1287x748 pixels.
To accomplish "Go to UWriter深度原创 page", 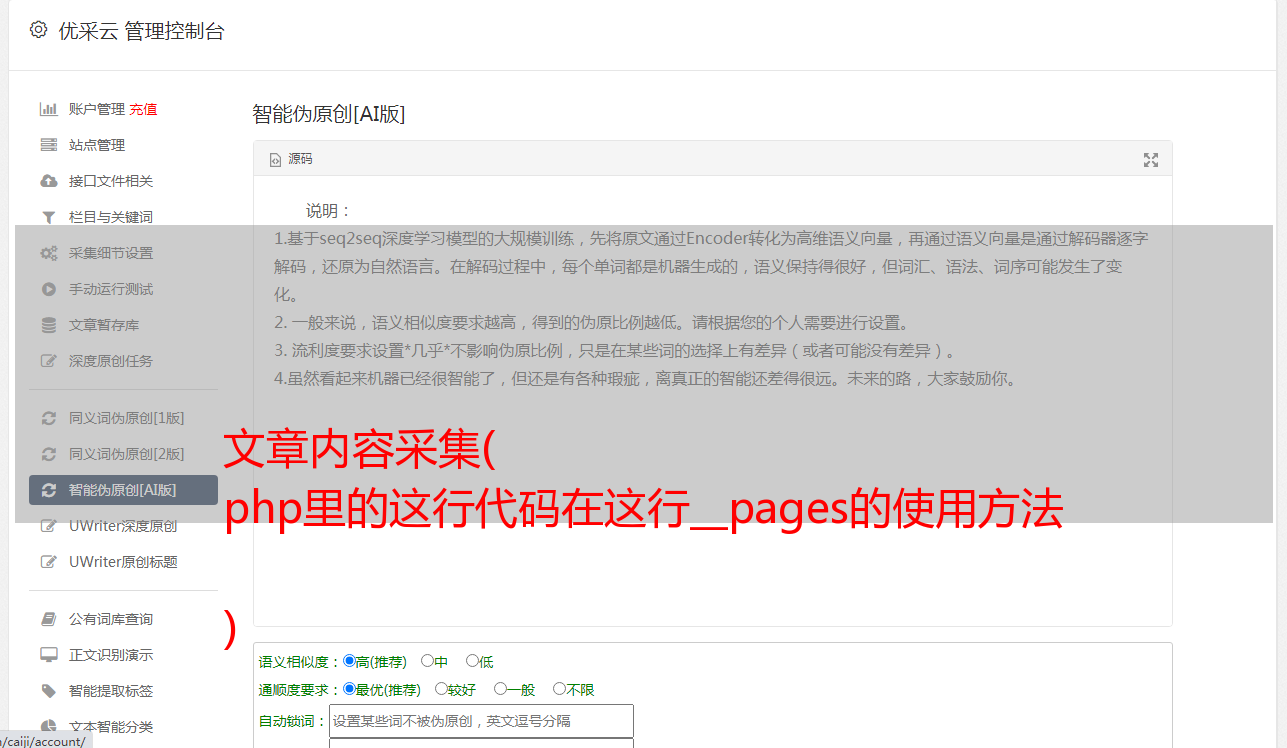I will (x=123, y=526).
